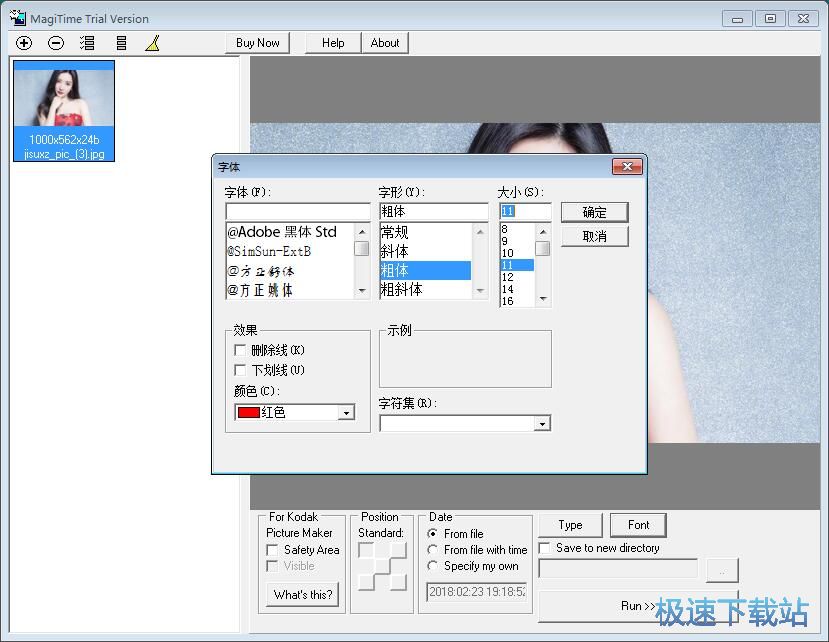Screen dimensions: 829x642
Task: Select the 粗斜体 bold italic style
Action: click(x=426, y=289)
